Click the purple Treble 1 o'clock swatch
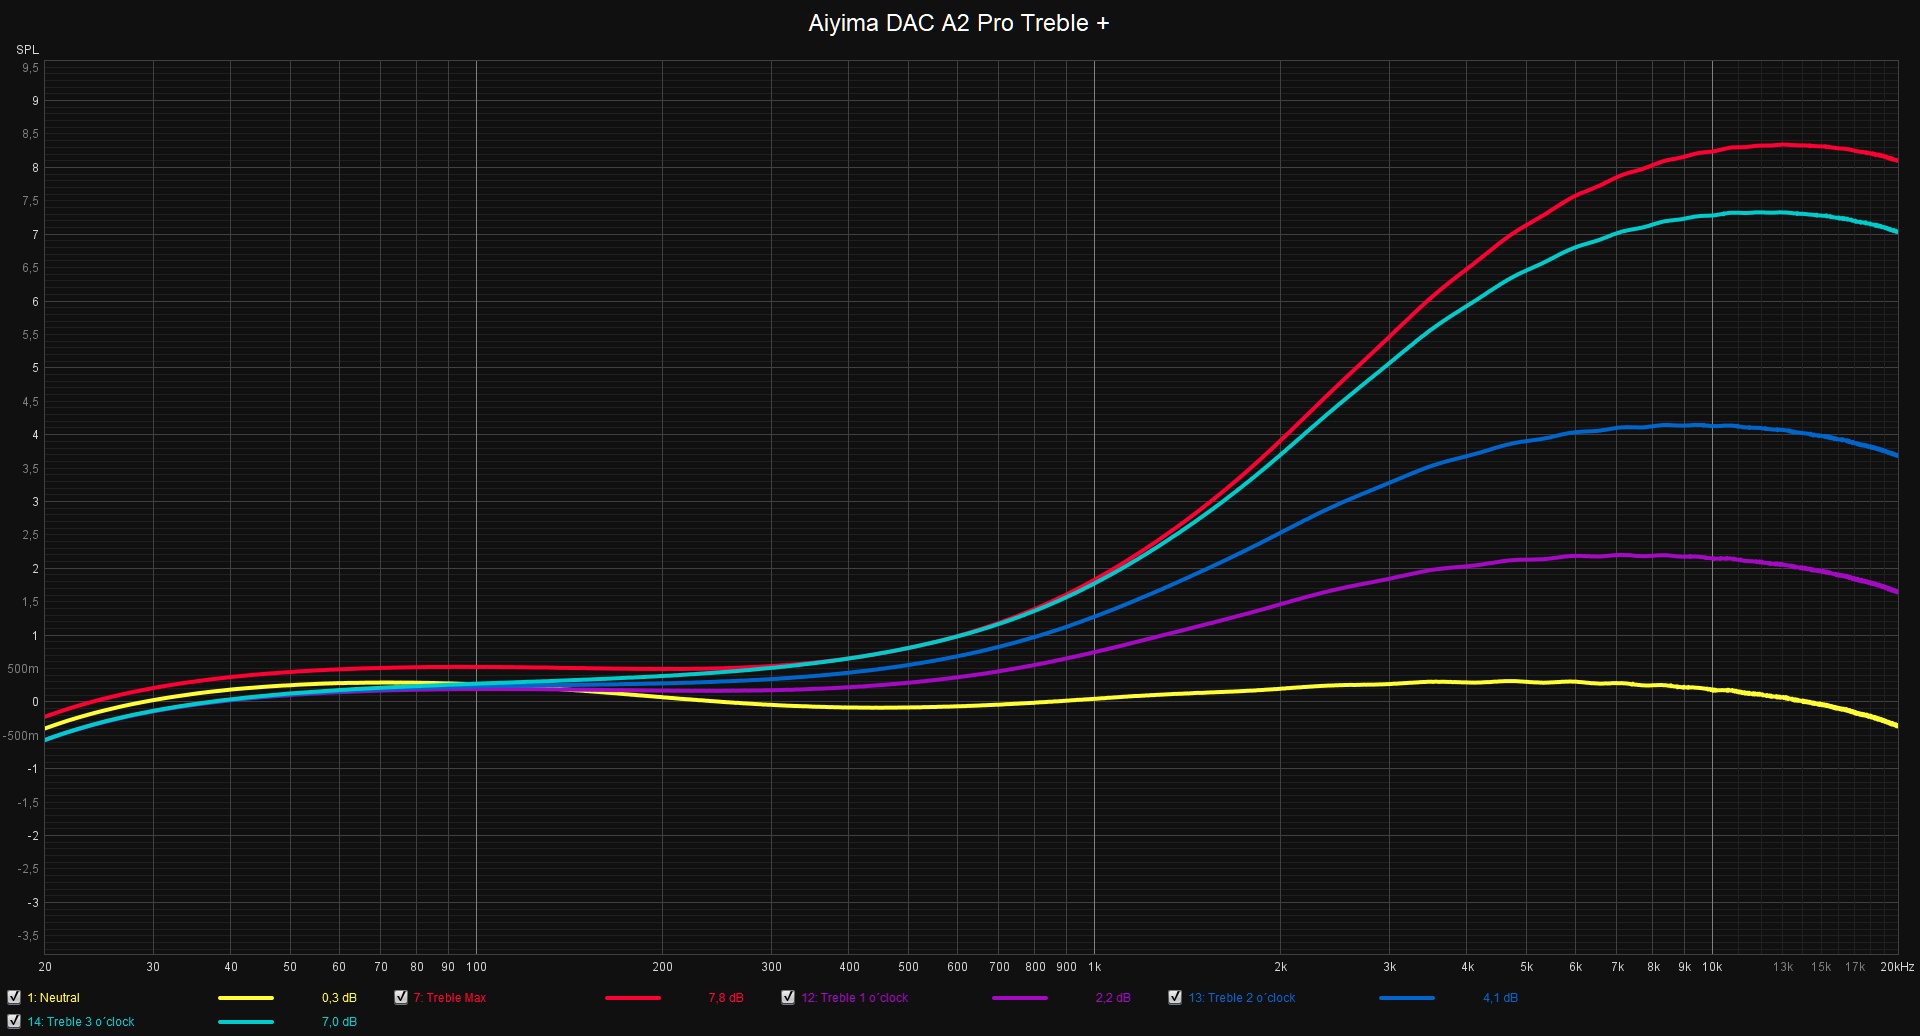 (1019, 998)
